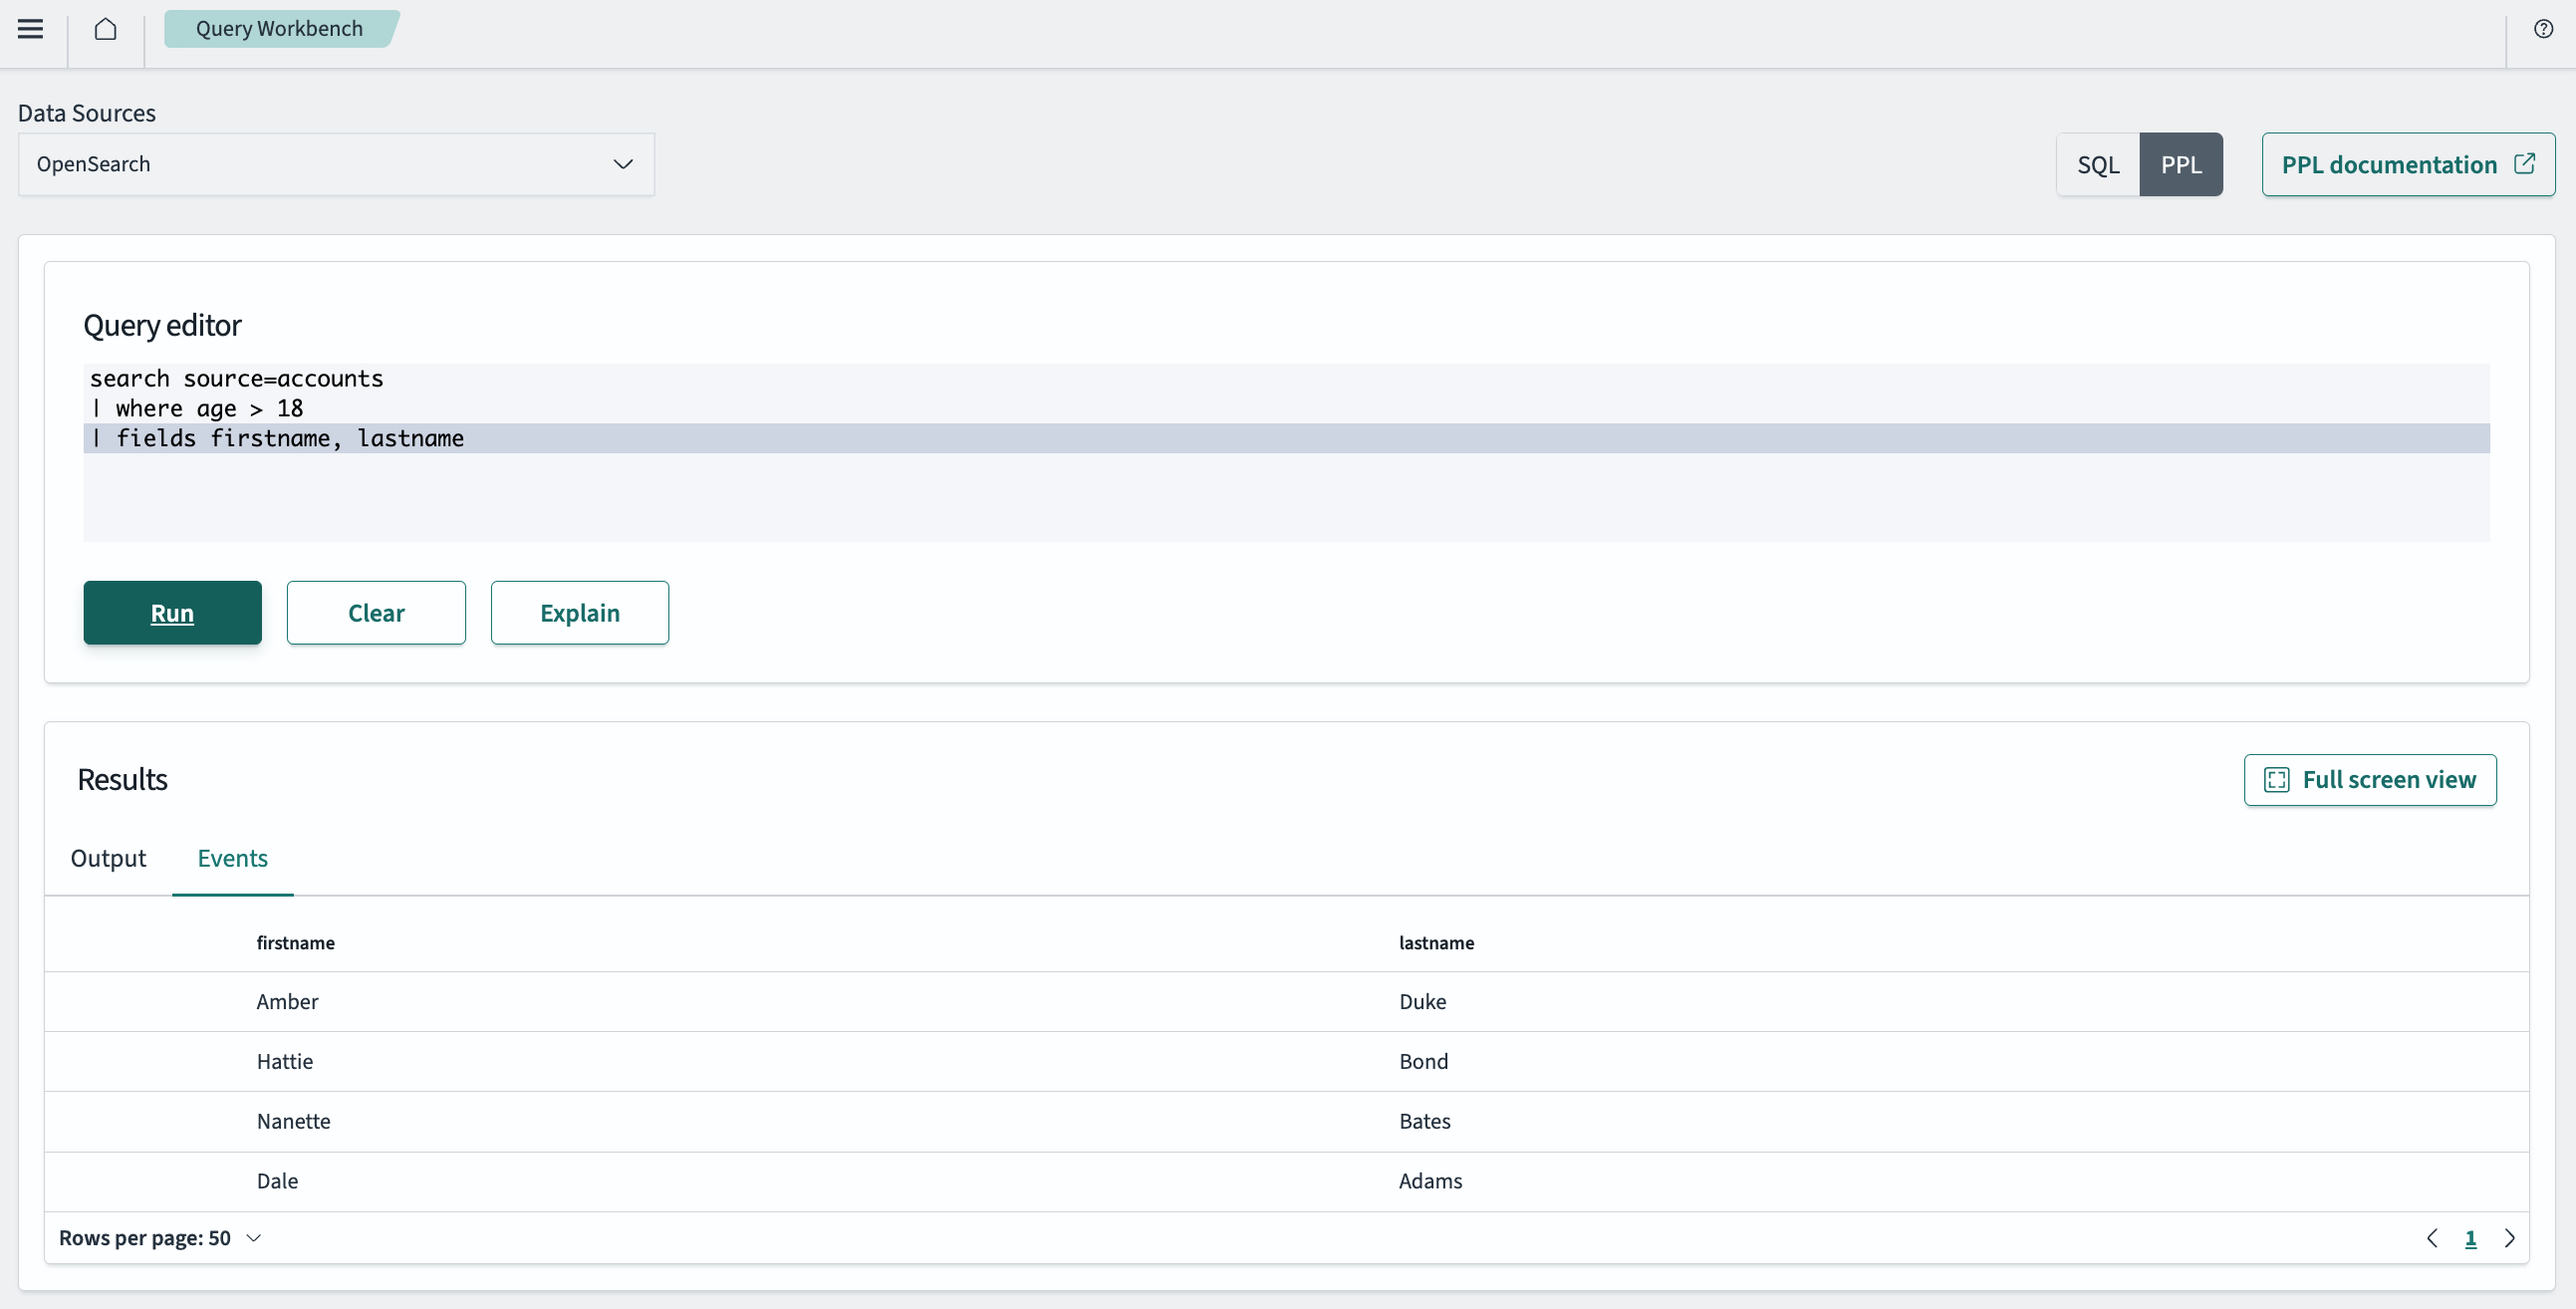
Task: Open the Rows per page dropdown
Action: coord(160,1237)
